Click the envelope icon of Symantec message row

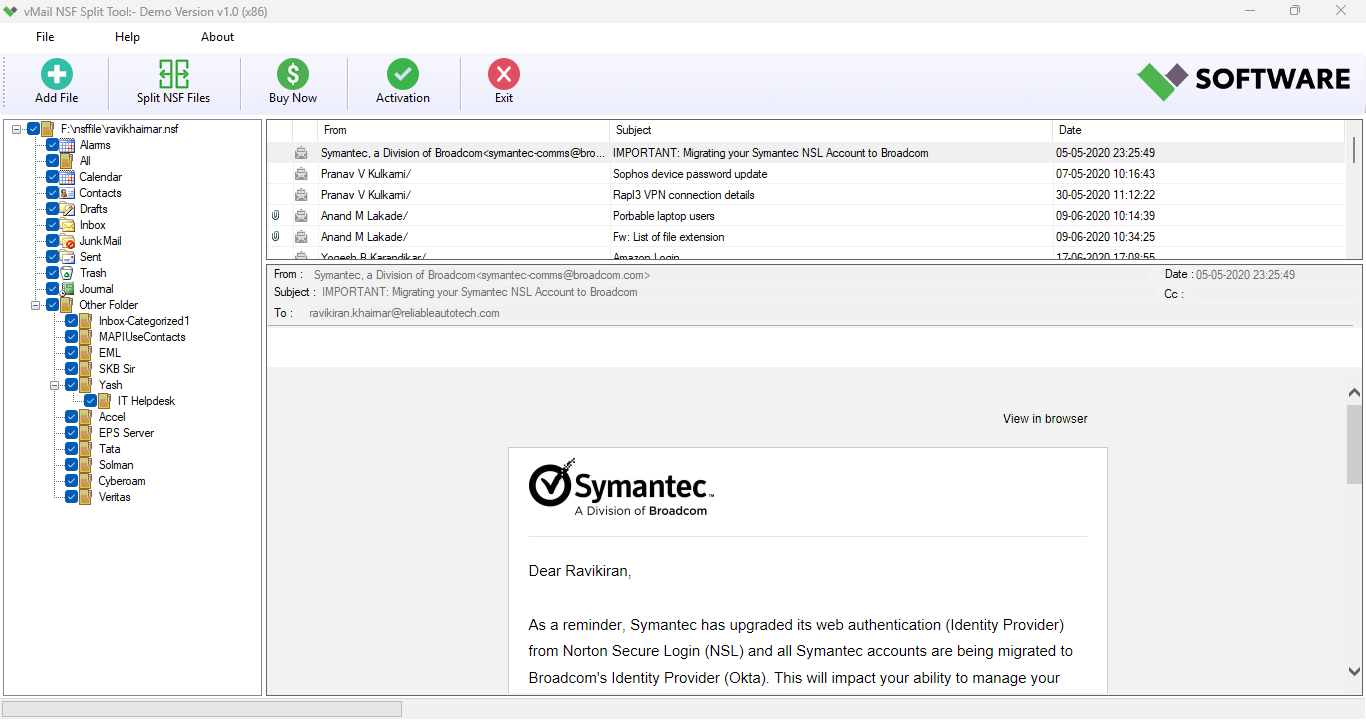[301, 153]
